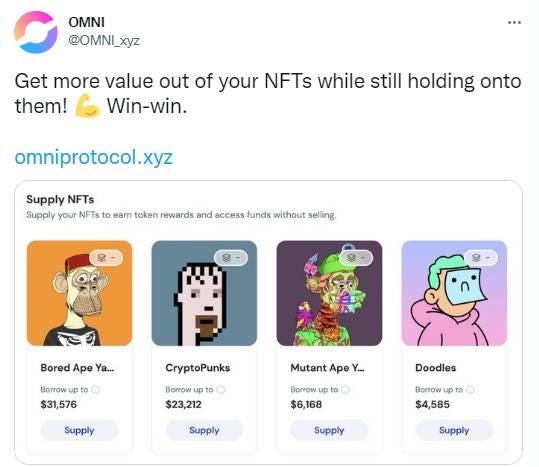Image resolution: width=539 pixels, height=467 pixels.
Task: Open the Doodles character thumbnail
Action: pyautogui.click(x=454, y=293)
